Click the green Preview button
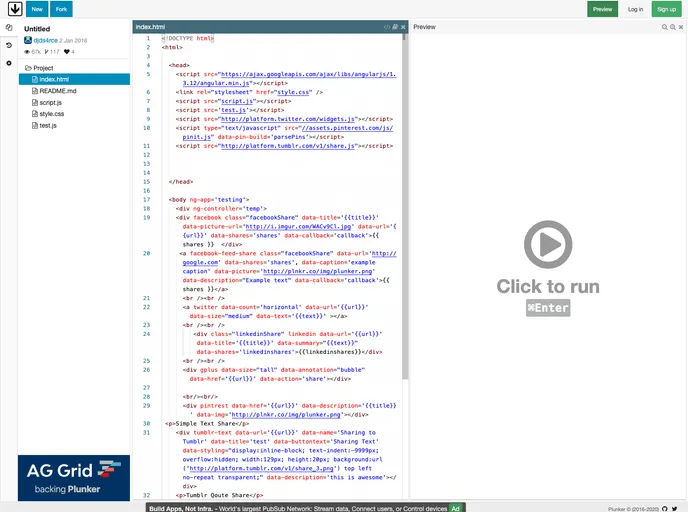The image size is (688, 512). [x=602, y=9]
